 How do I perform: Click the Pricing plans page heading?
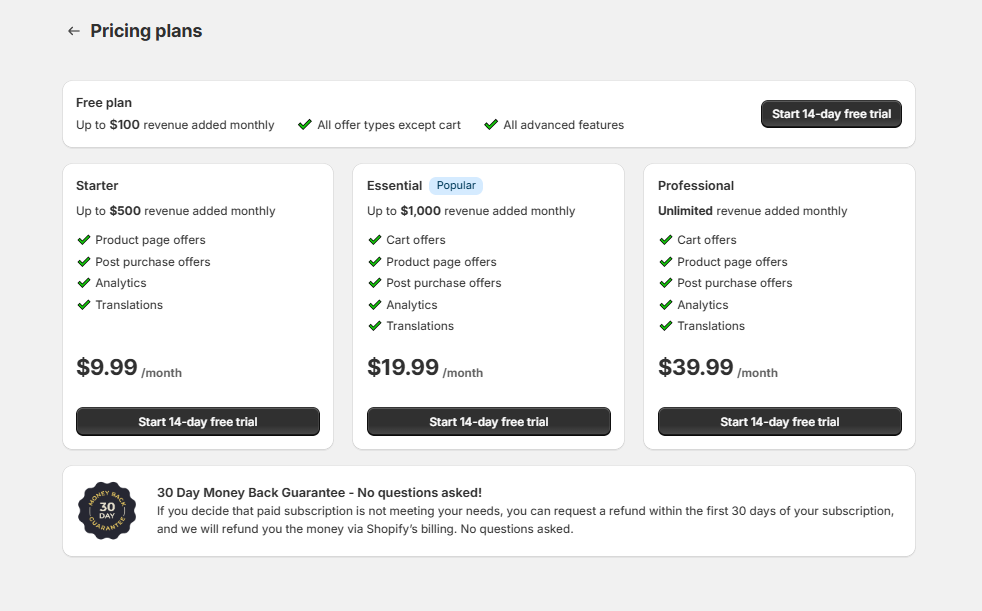(x=146, y=31)
